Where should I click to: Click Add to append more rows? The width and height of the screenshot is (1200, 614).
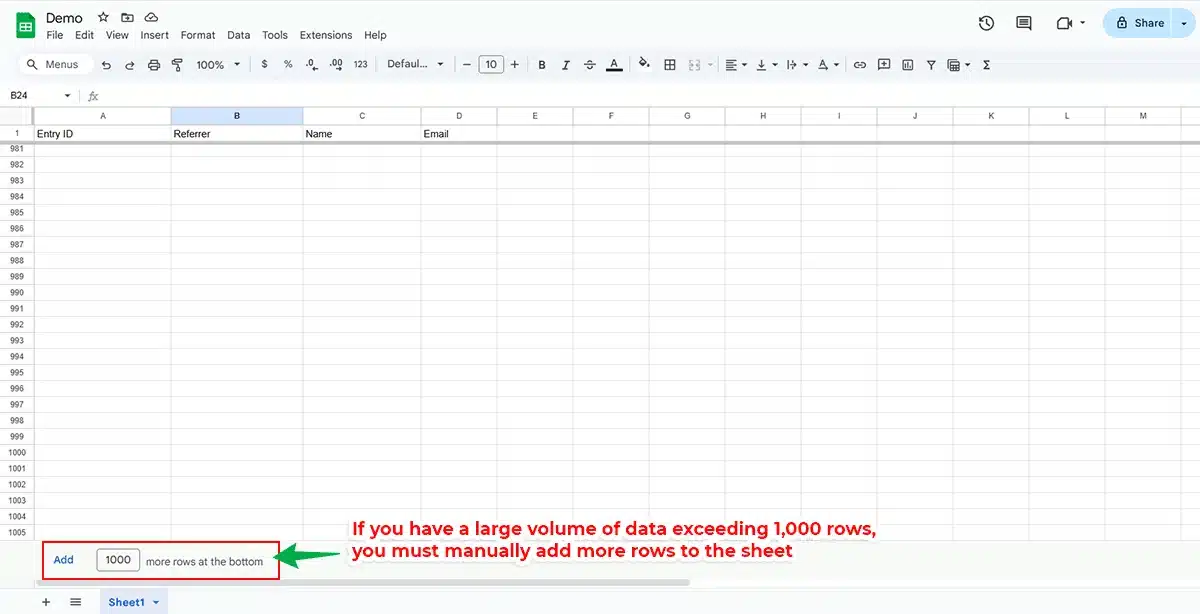64,560
